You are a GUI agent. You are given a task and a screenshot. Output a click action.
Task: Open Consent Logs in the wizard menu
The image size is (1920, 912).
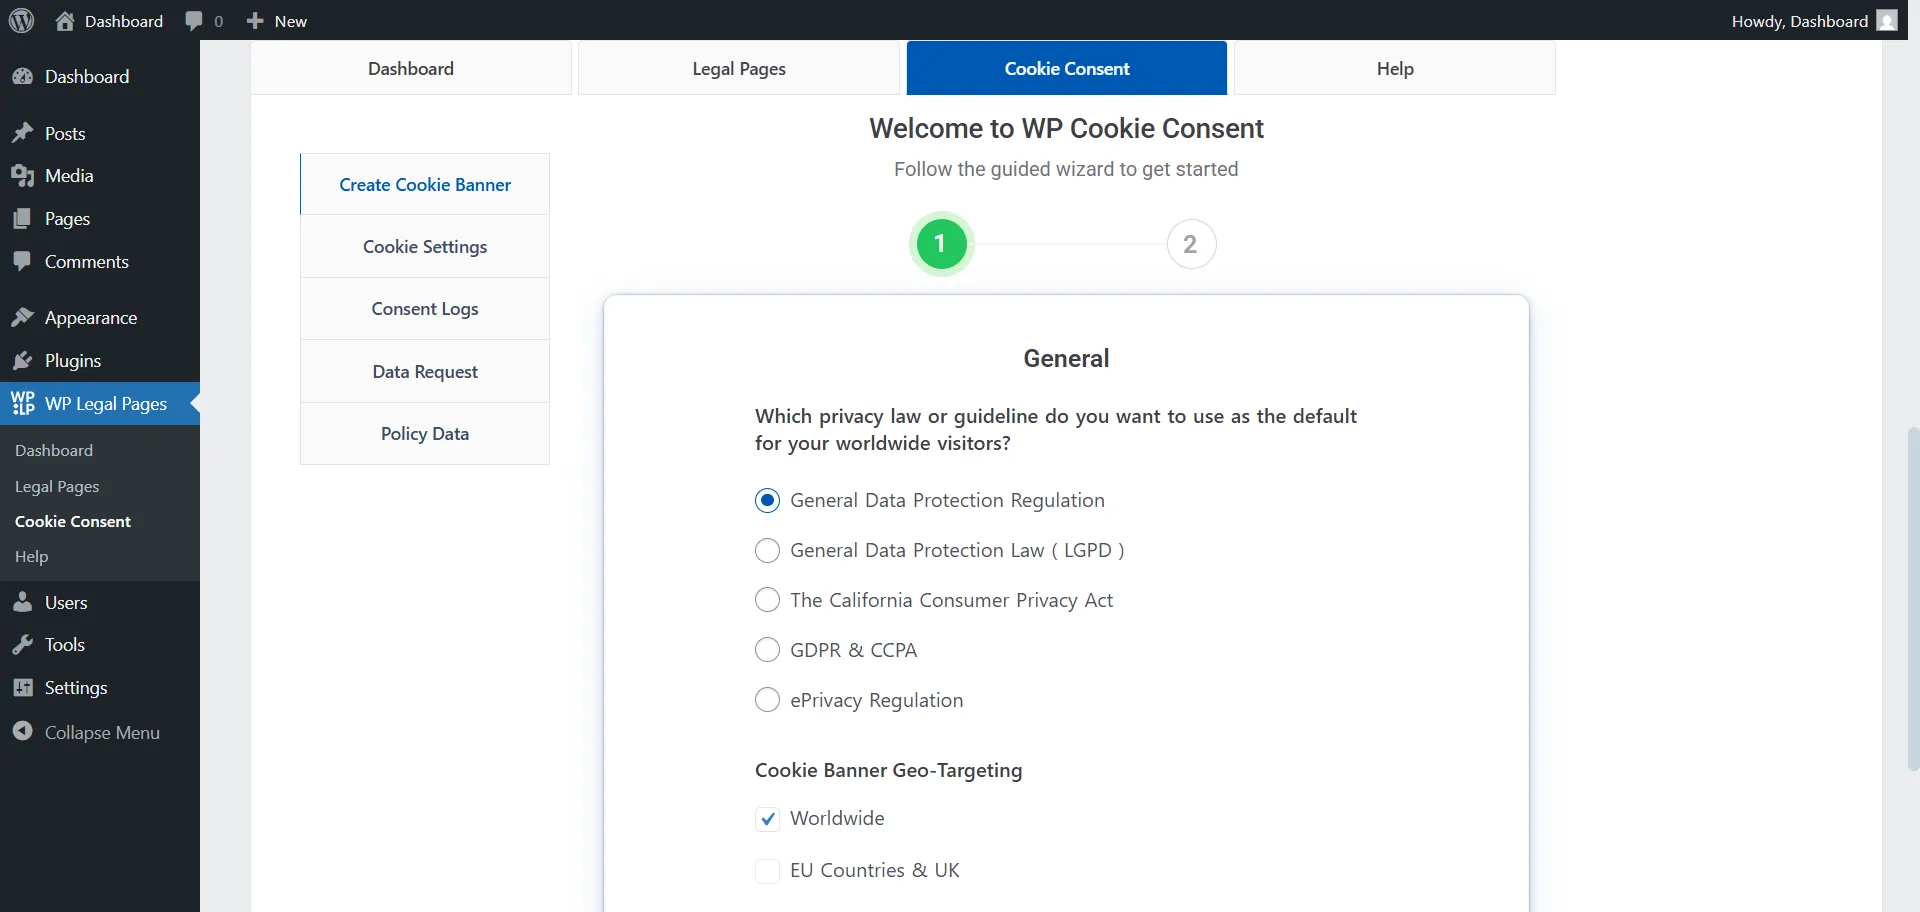424,308
